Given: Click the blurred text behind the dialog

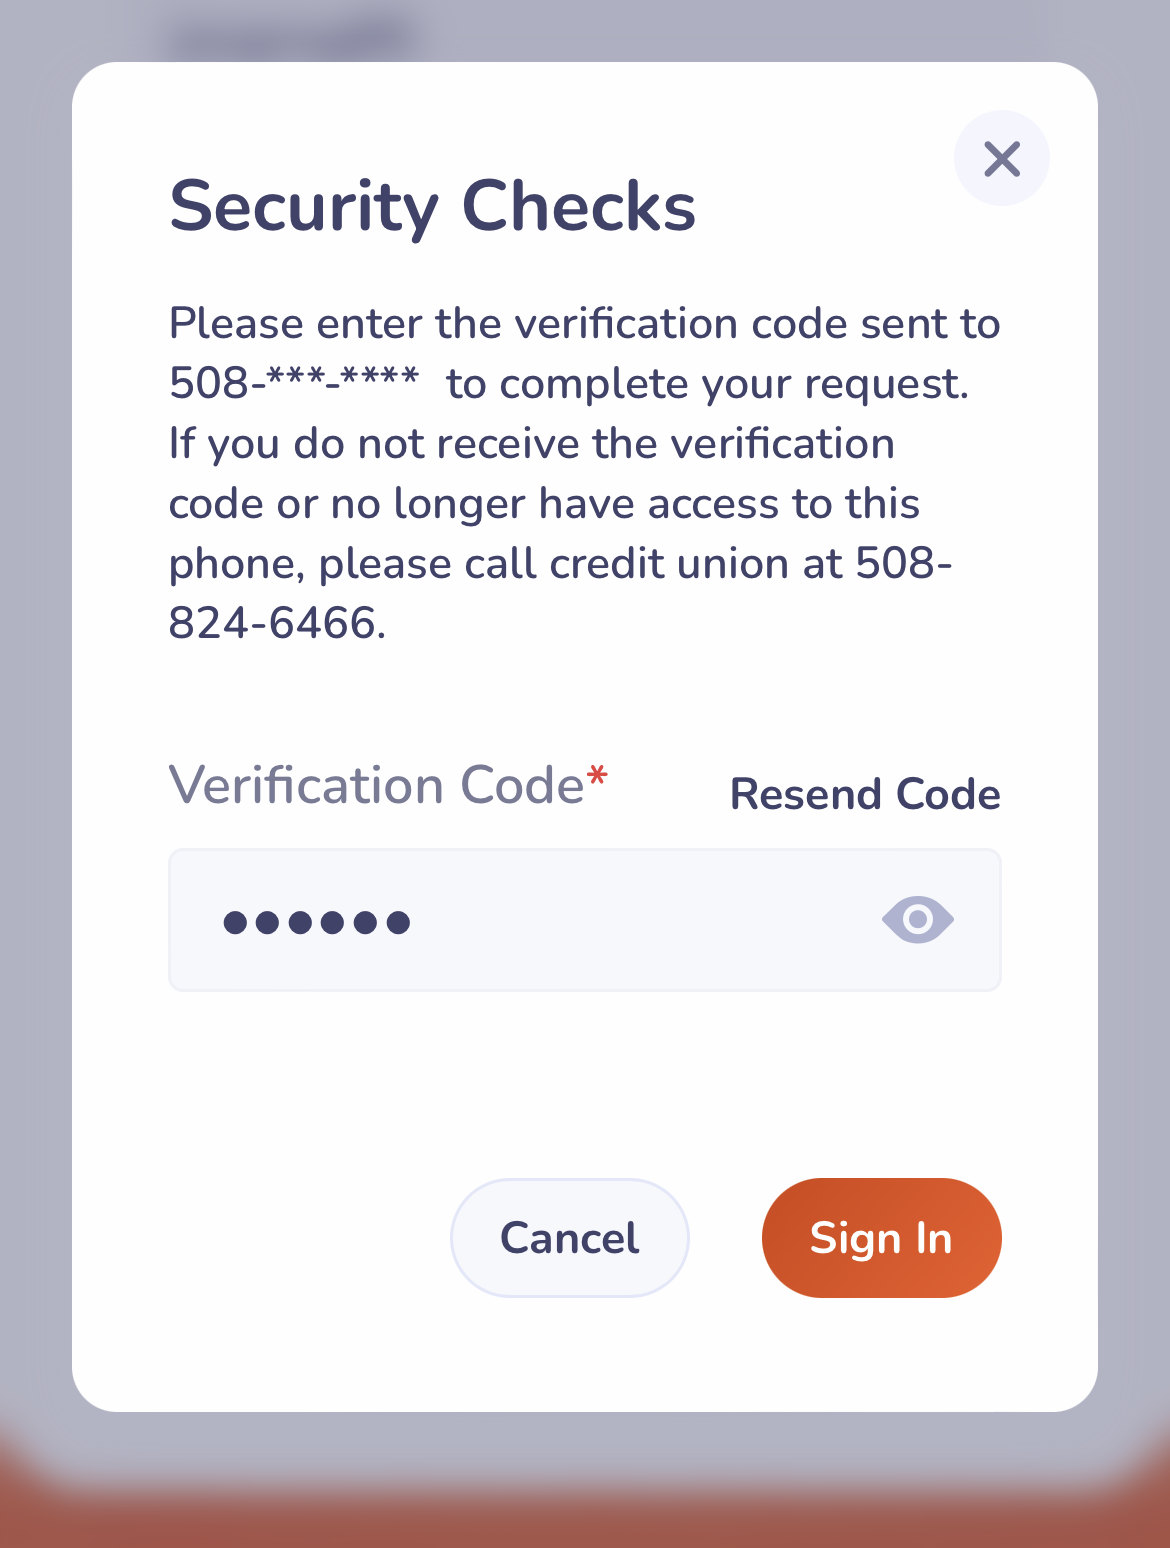Looking at the screenshot, I should point(290,40).
